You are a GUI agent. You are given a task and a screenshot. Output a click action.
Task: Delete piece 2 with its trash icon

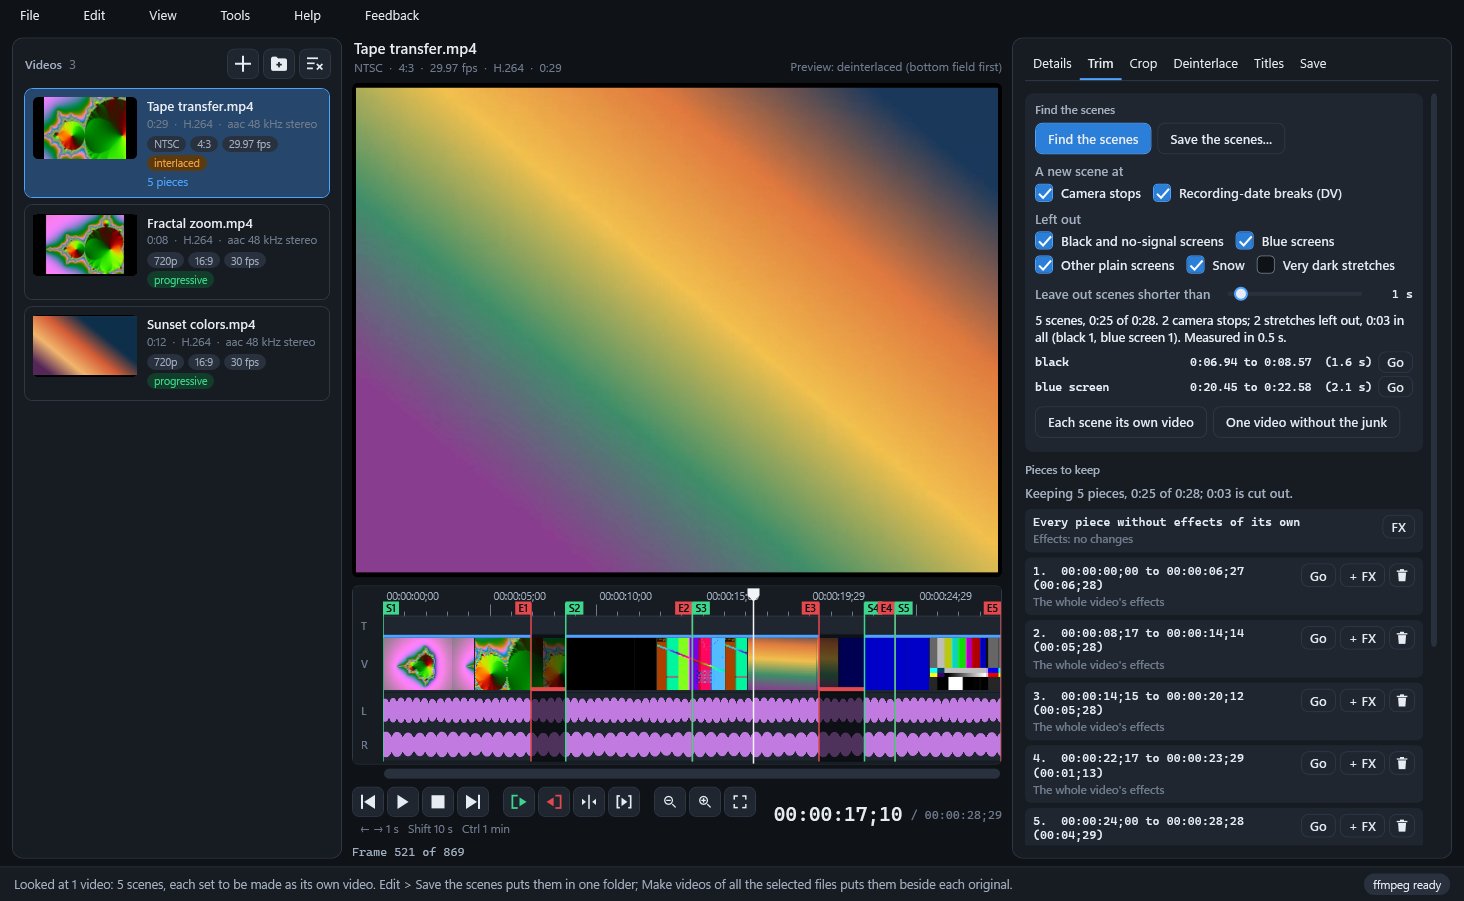[x=1402, y=638]
